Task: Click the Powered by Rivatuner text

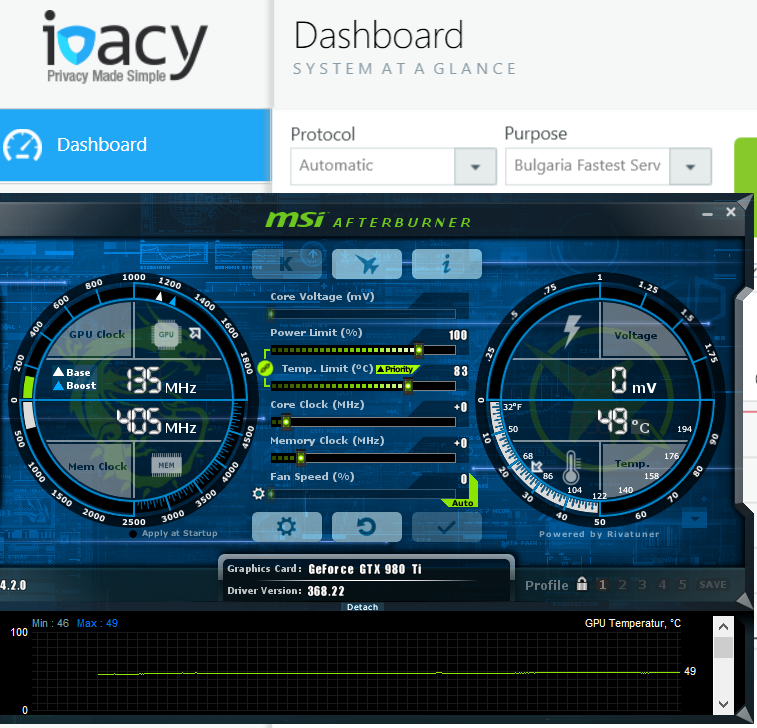Action: point(599,534)
